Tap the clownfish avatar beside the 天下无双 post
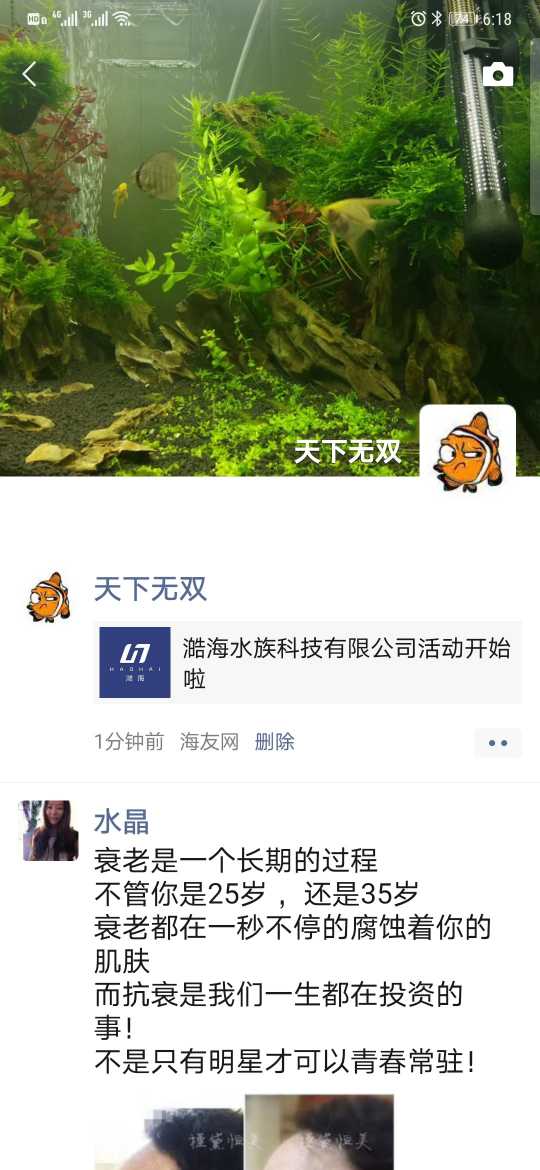 (48, 597)
